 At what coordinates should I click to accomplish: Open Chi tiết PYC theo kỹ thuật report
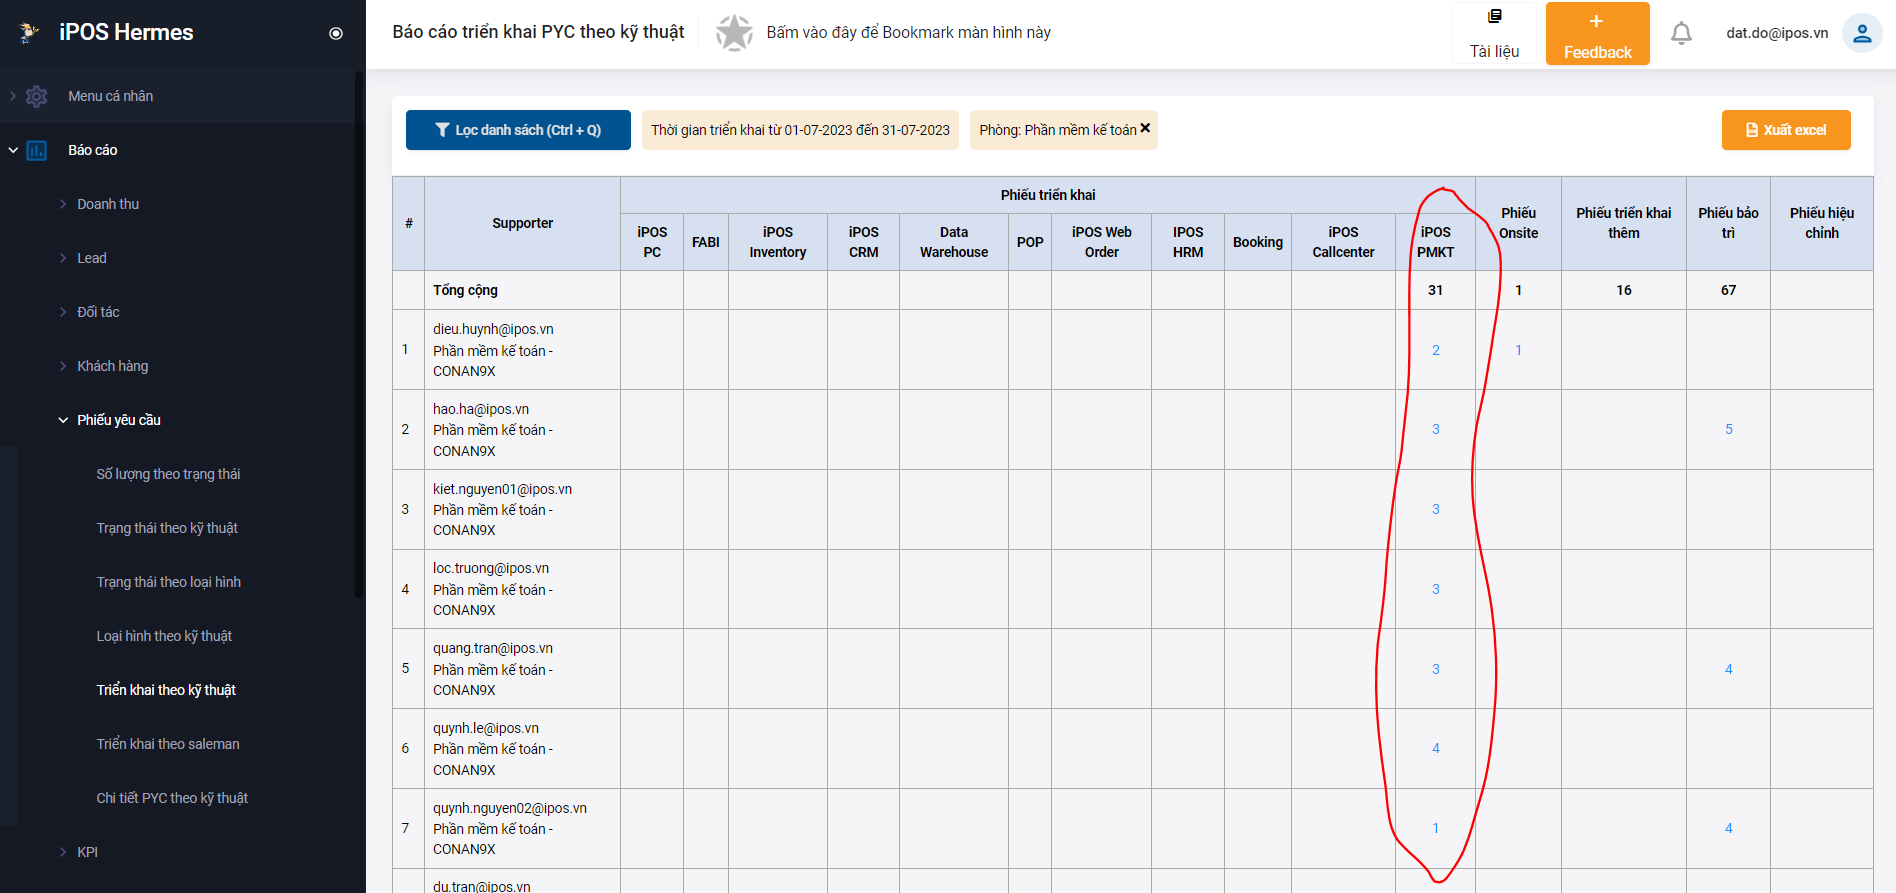[x=172, y=798]
